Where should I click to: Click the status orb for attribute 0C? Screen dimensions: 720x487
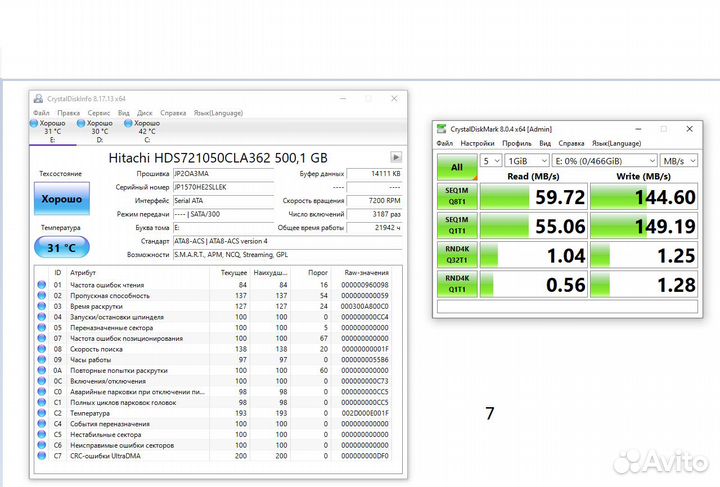tap(42, 381)
